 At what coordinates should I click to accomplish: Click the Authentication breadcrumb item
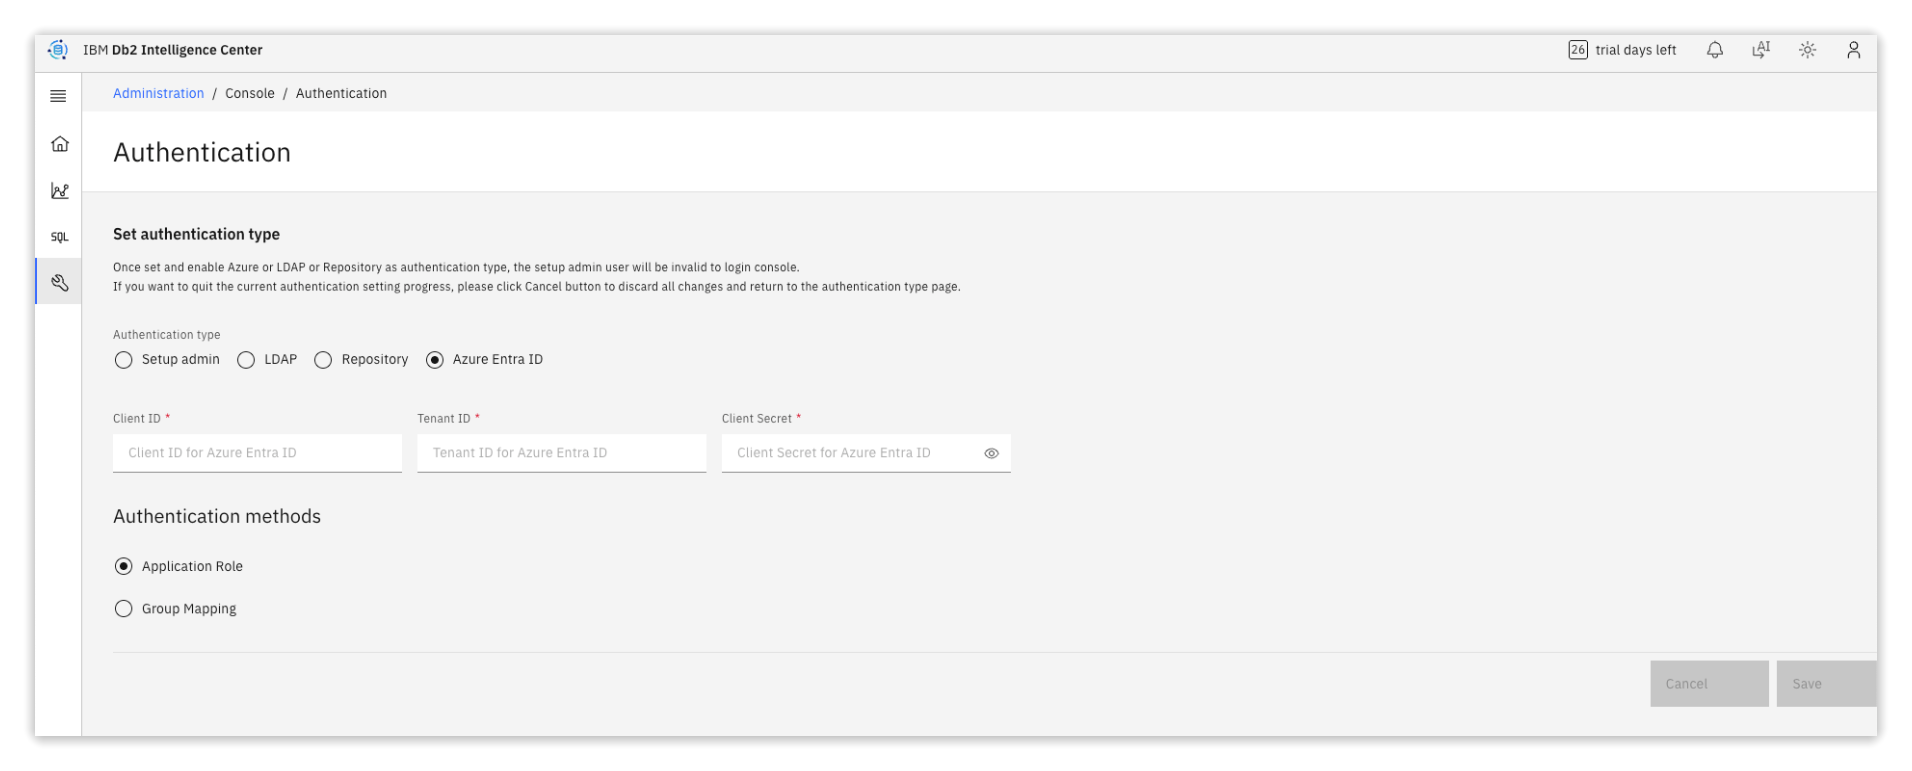[x=341, y=93]
